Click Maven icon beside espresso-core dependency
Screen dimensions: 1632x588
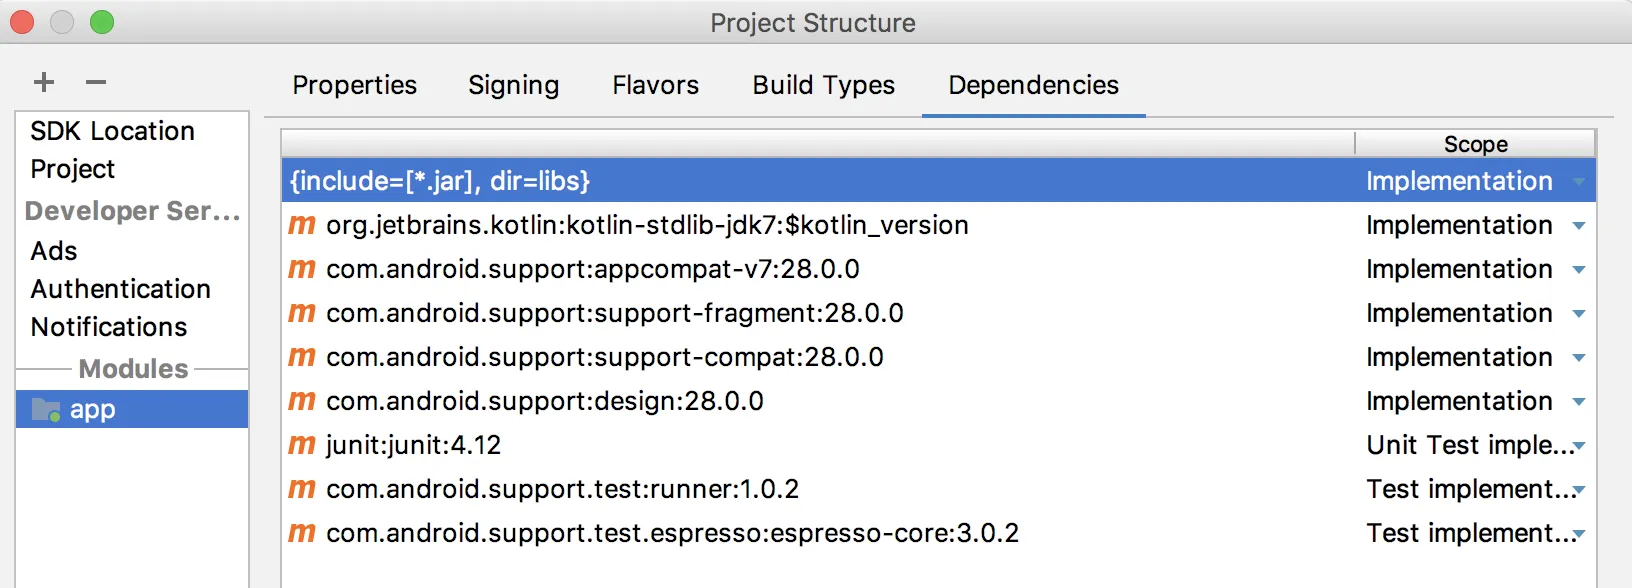point(302,533)
